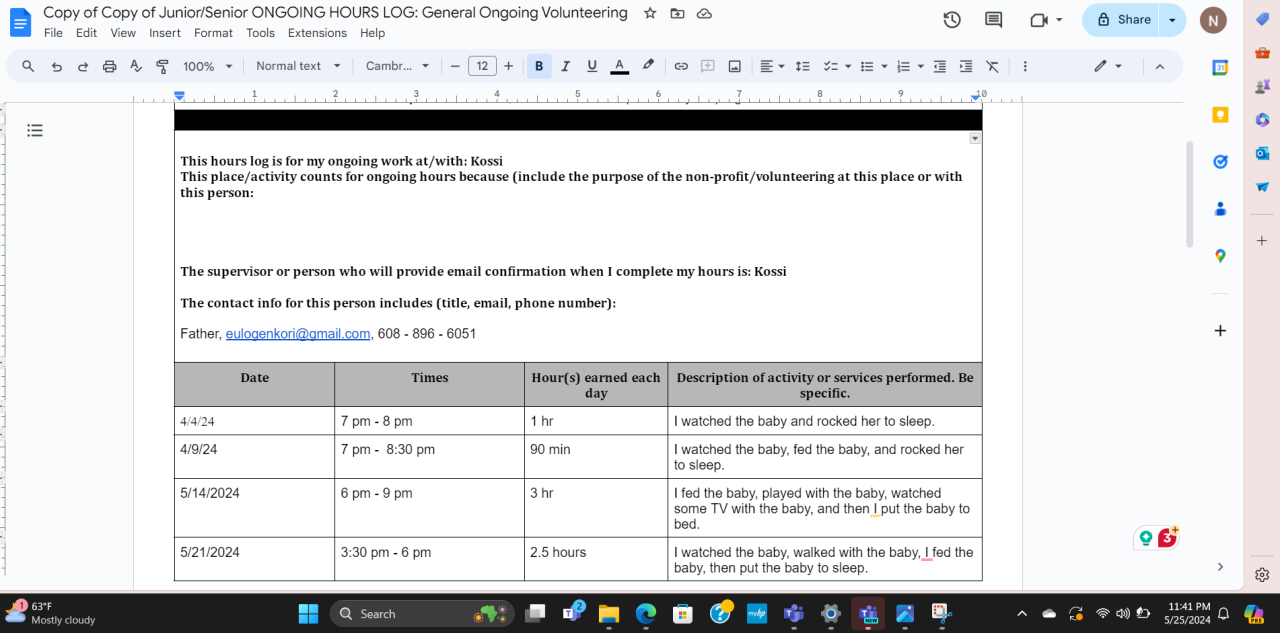Open the Extensions menu

point(317,33)
